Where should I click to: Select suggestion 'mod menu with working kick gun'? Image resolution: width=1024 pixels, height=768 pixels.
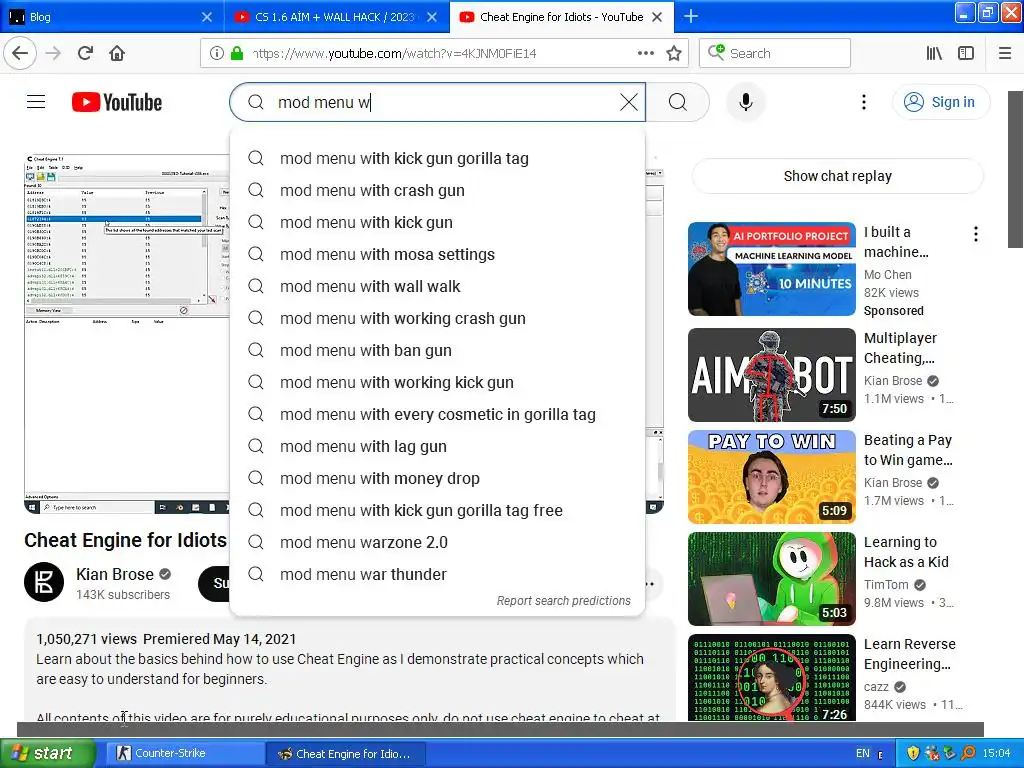tap(438, 382)
